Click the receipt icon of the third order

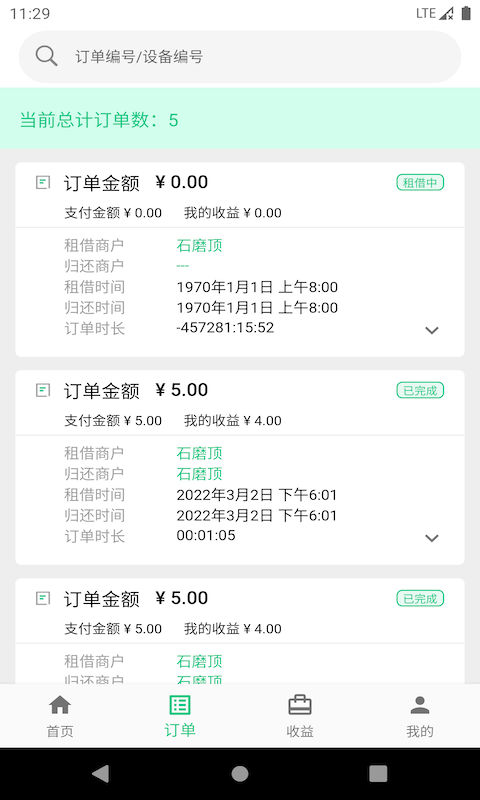click(x=43, y=598)
